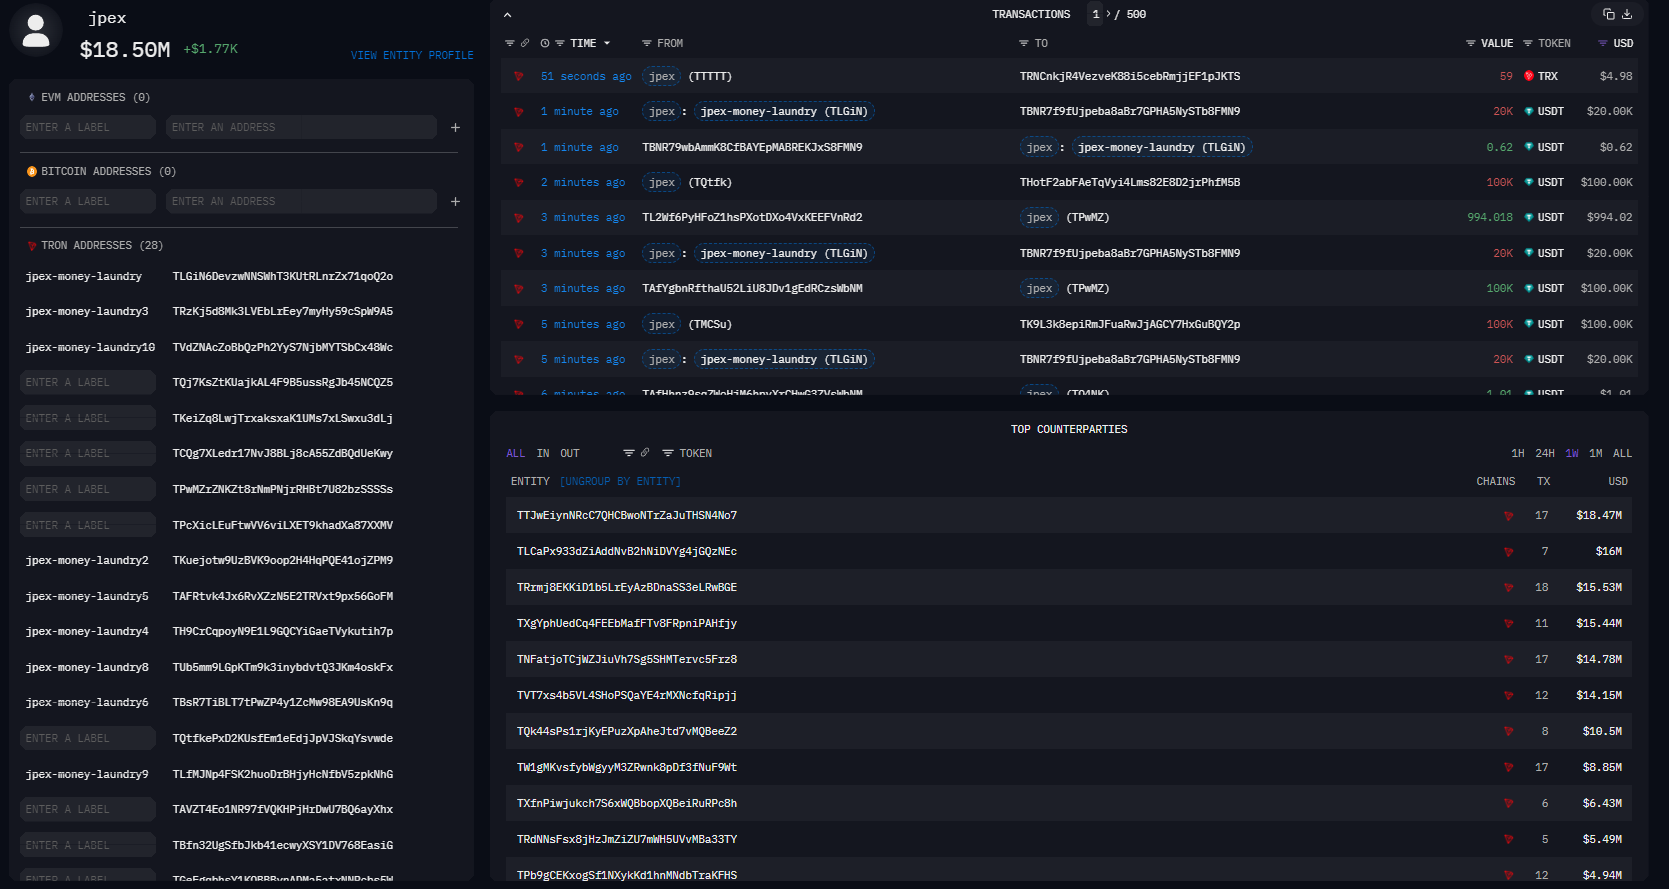Viewport: 1669px width, 889px height.
Task: Set counterparties time range to 1M
Action: pyautogui.click(x=1596, y=453)
